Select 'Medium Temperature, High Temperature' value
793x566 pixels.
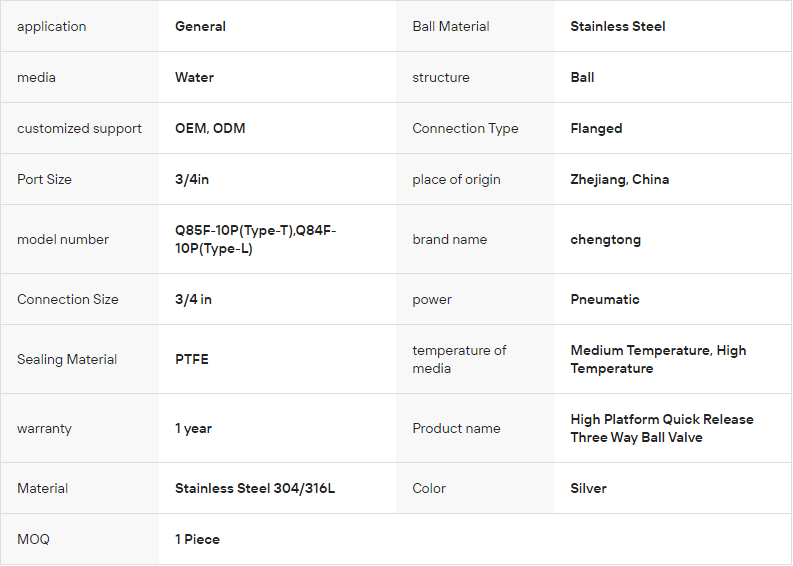[657, 360]
